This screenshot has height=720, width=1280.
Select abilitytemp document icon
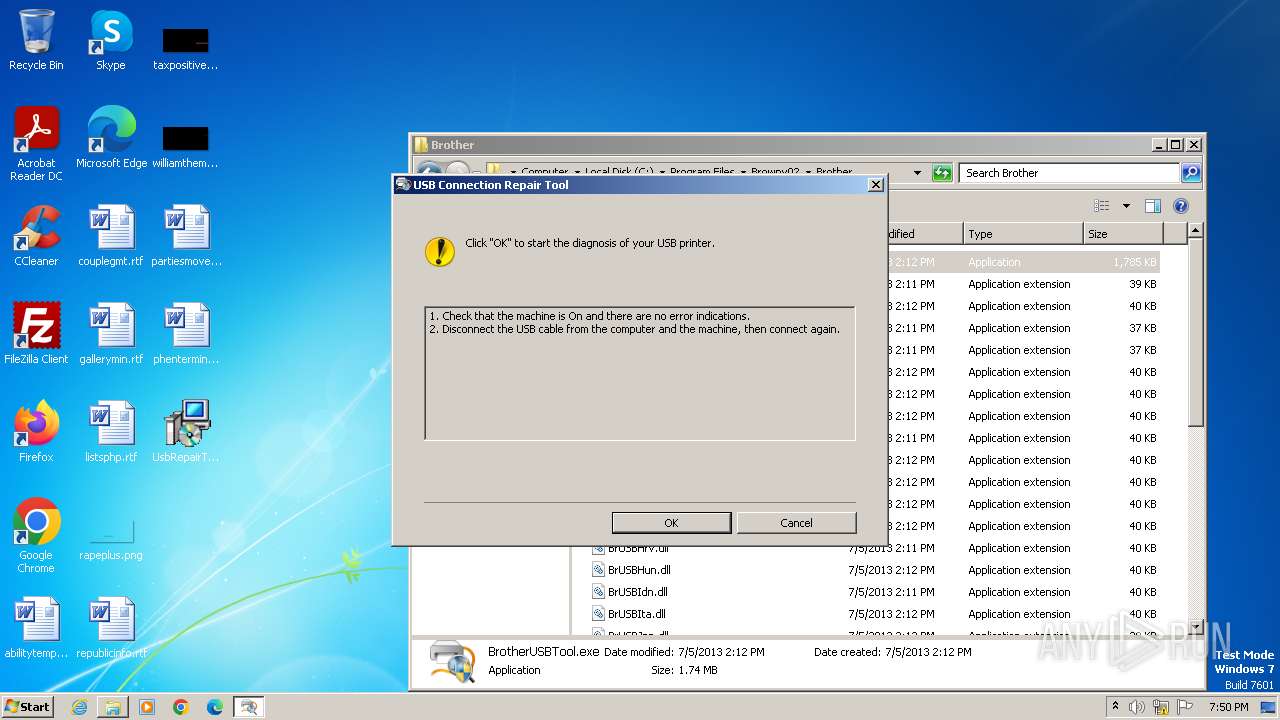click(36, 628)
